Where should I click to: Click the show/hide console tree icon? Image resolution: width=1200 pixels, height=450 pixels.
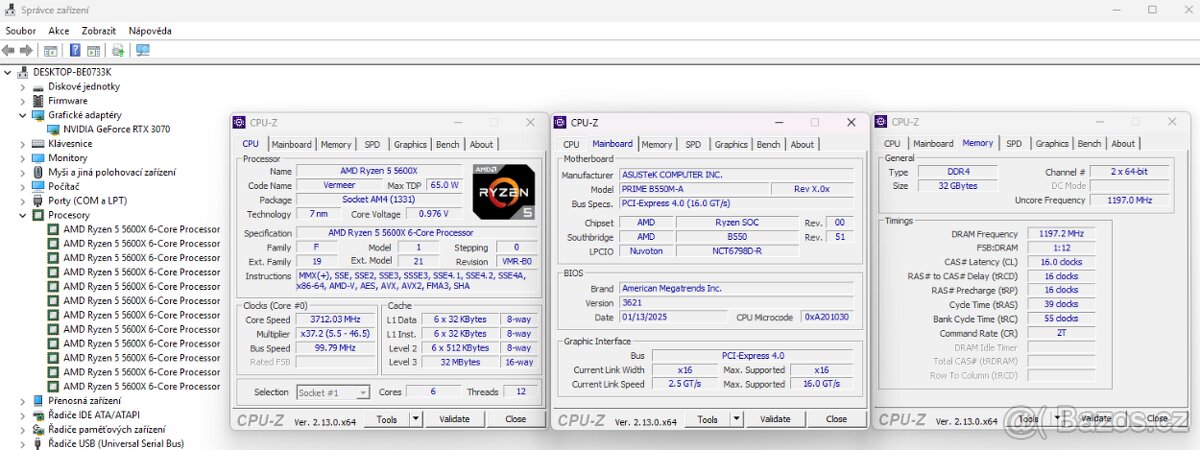(50, 50)
